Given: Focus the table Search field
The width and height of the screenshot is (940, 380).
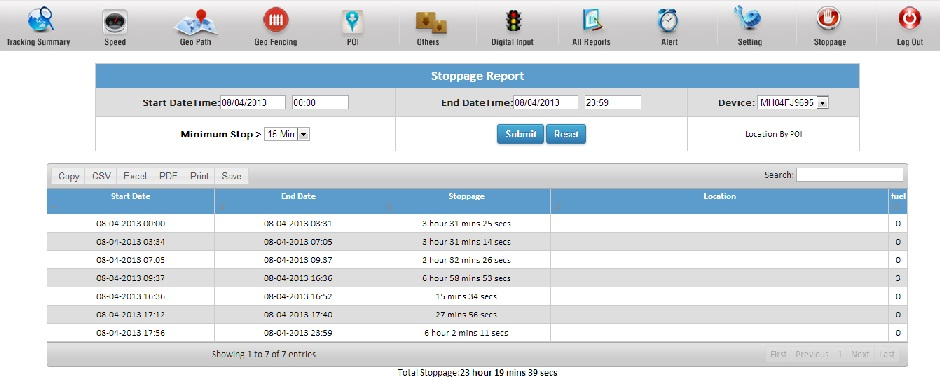Looking at the screenshot, I should pos(849,174).
